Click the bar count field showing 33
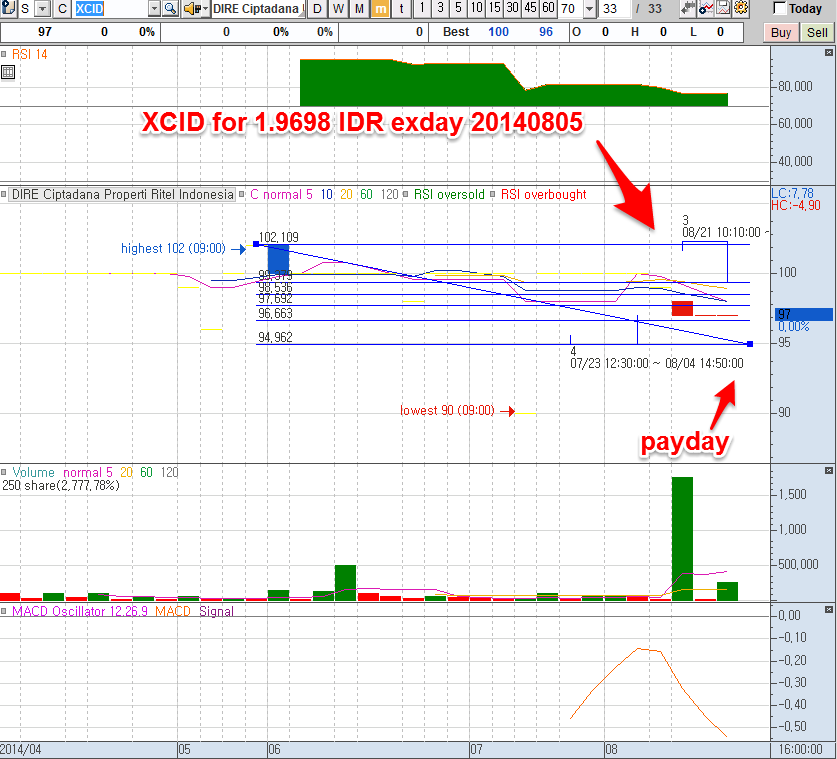The image size is (837, 759). 615,9
